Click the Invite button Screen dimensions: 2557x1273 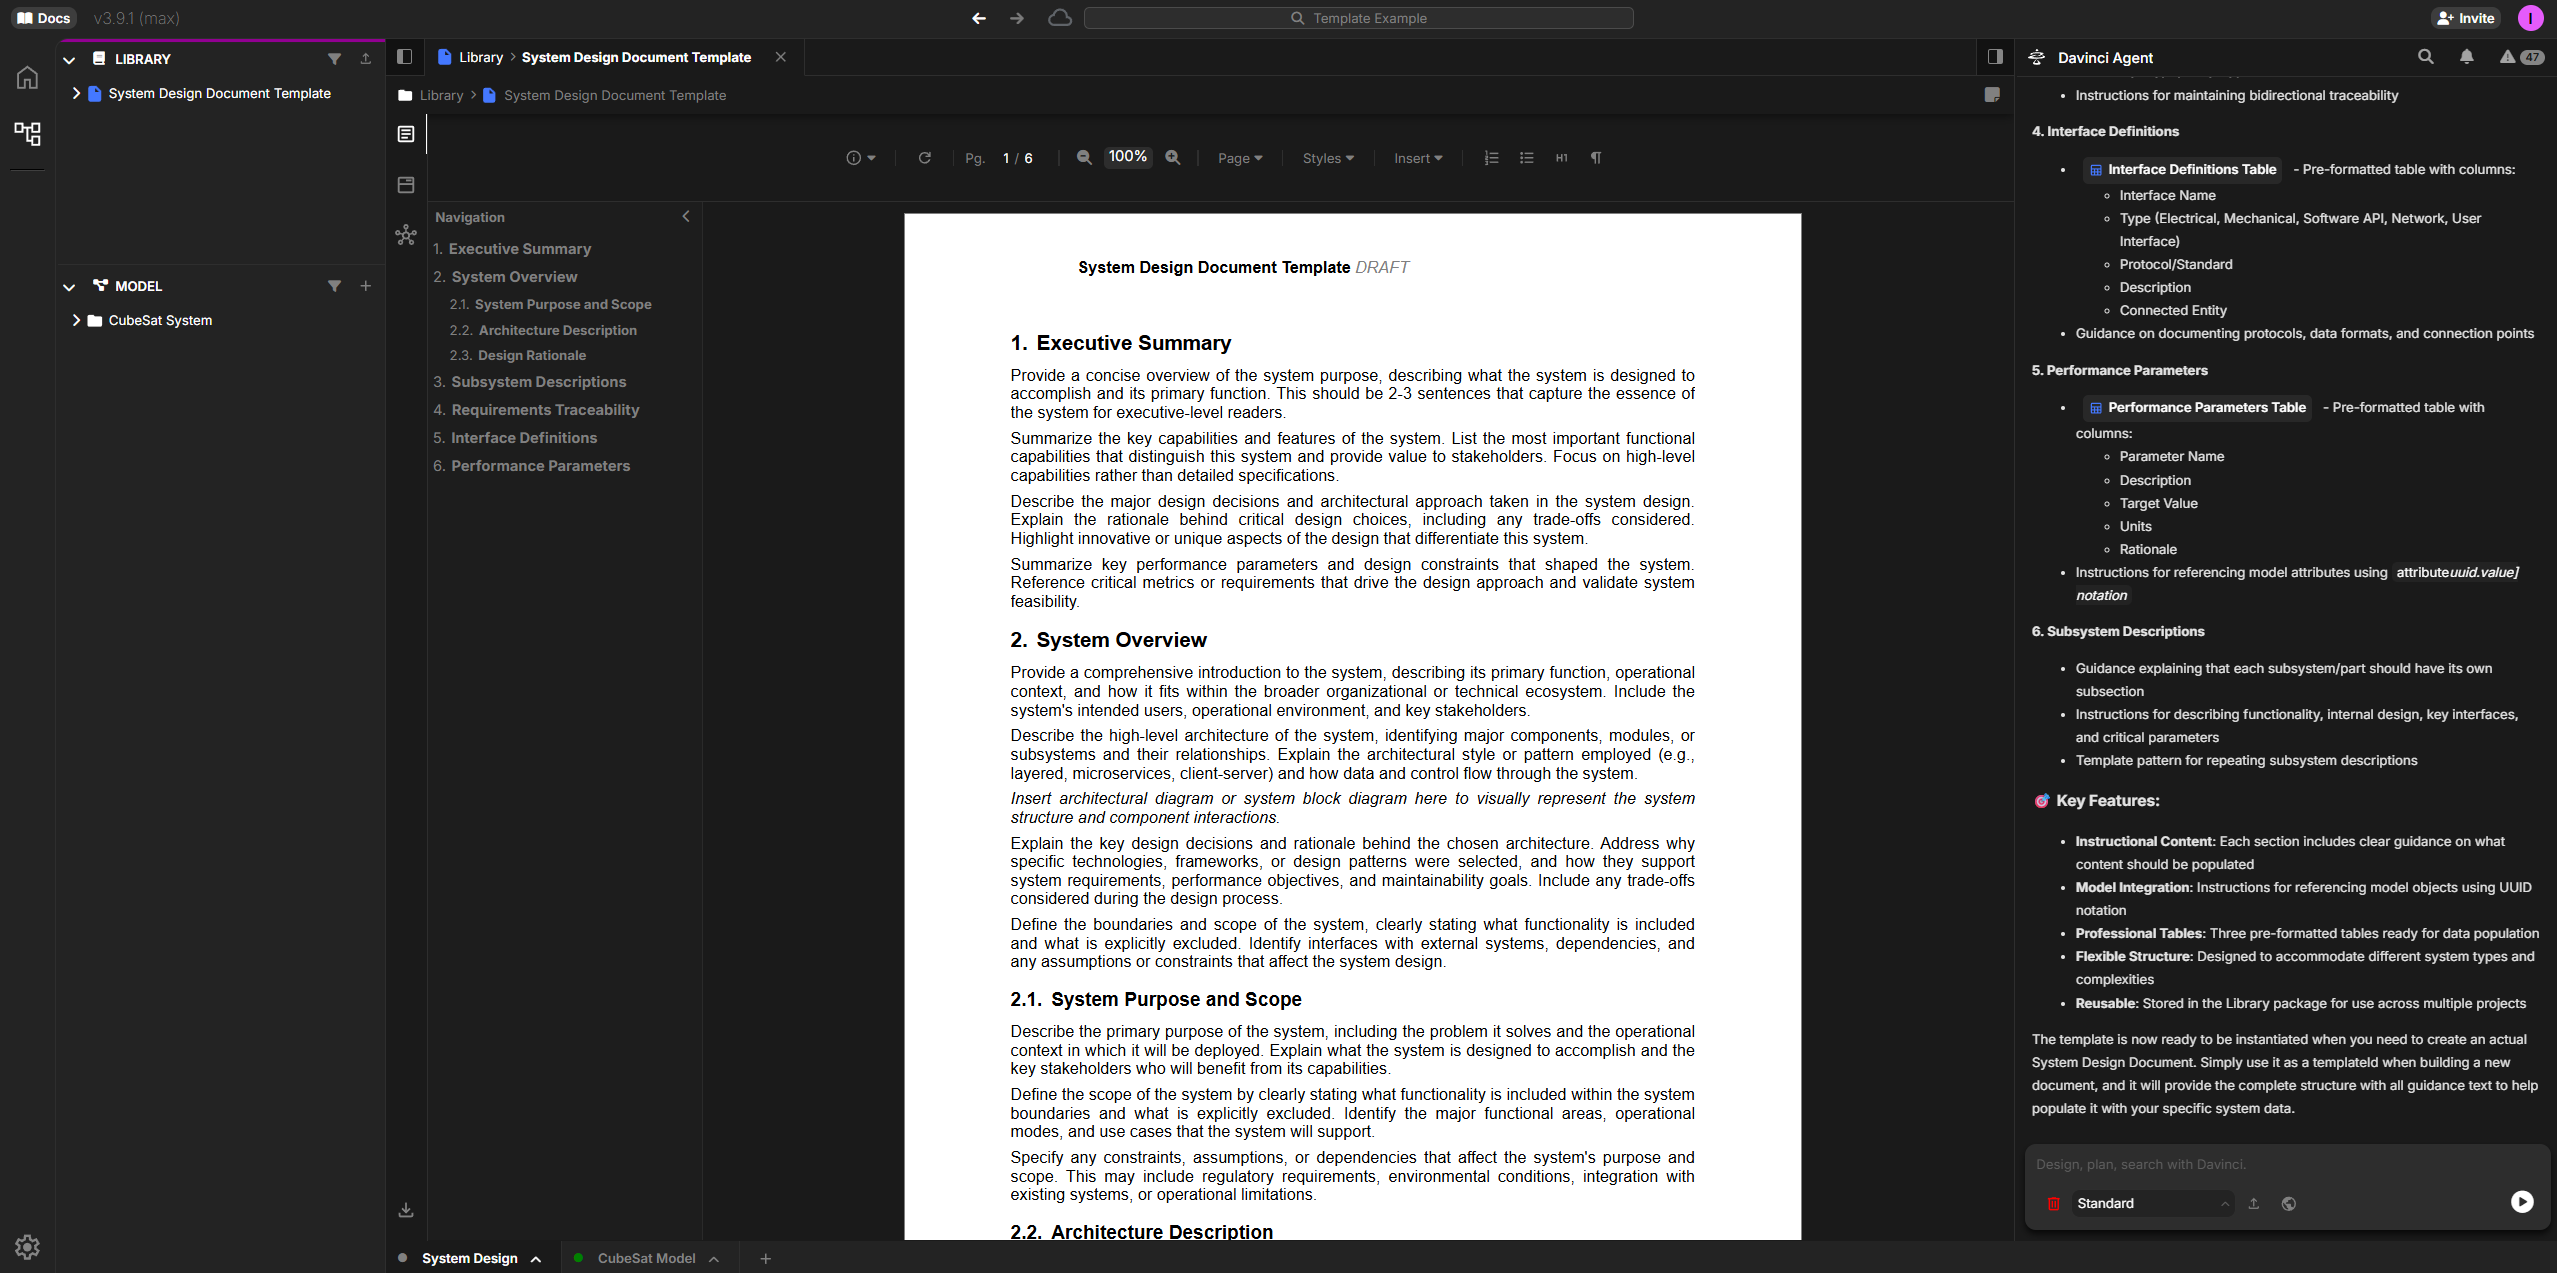pos(2464,17)
